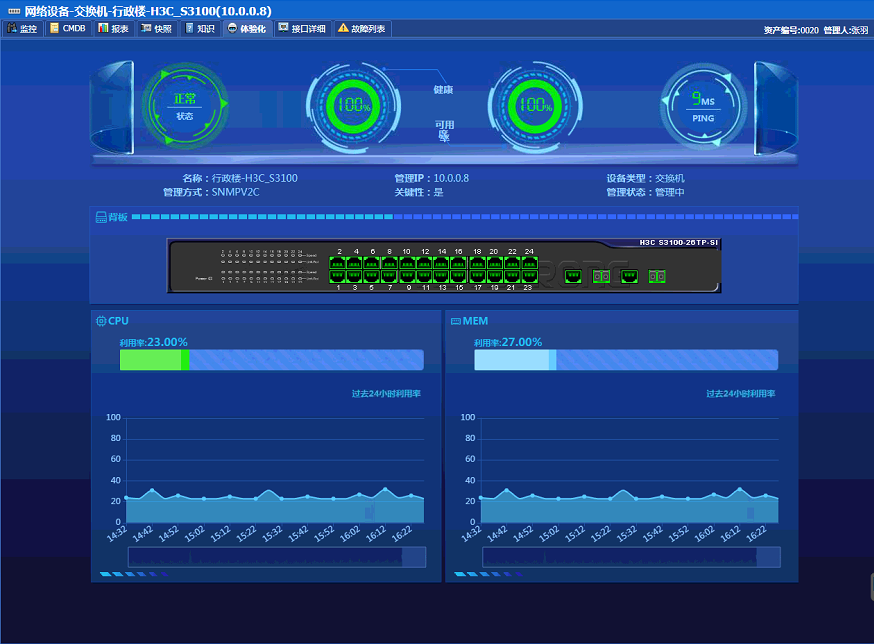The image size is (874, 644).
Task: Click green port 5 on the switch
Action: (x=372, y=276)
